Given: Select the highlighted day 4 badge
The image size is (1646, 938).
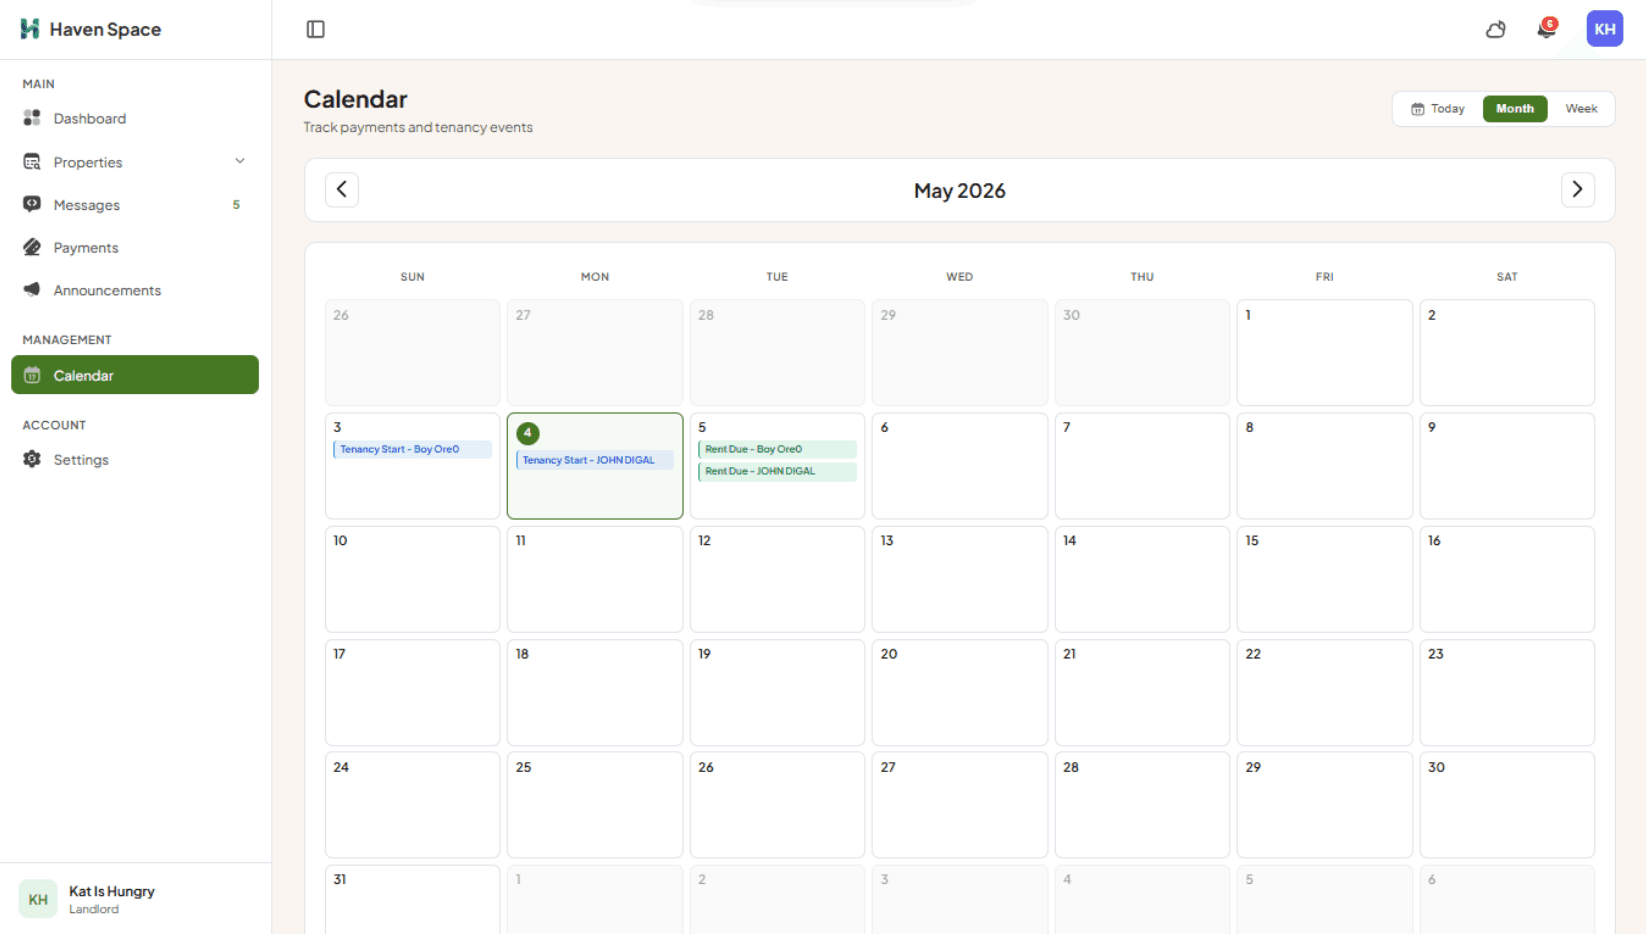Looking at the screenshot, I should [528, 433].
